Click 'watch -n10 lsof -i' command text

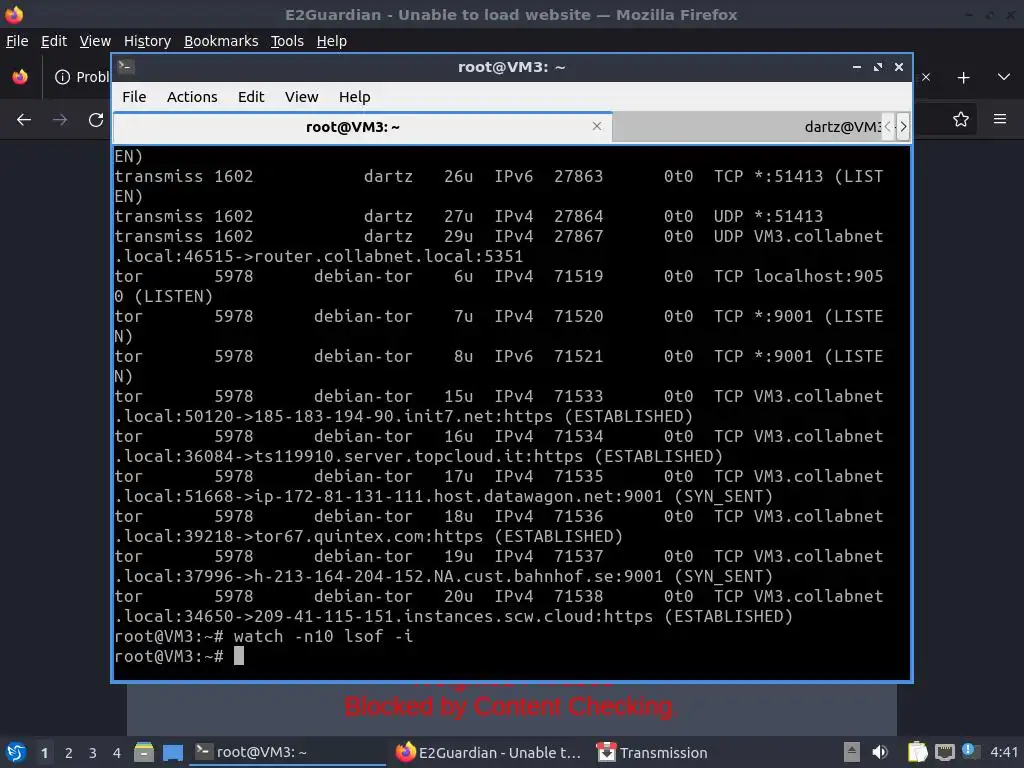[x=323, y=636]
